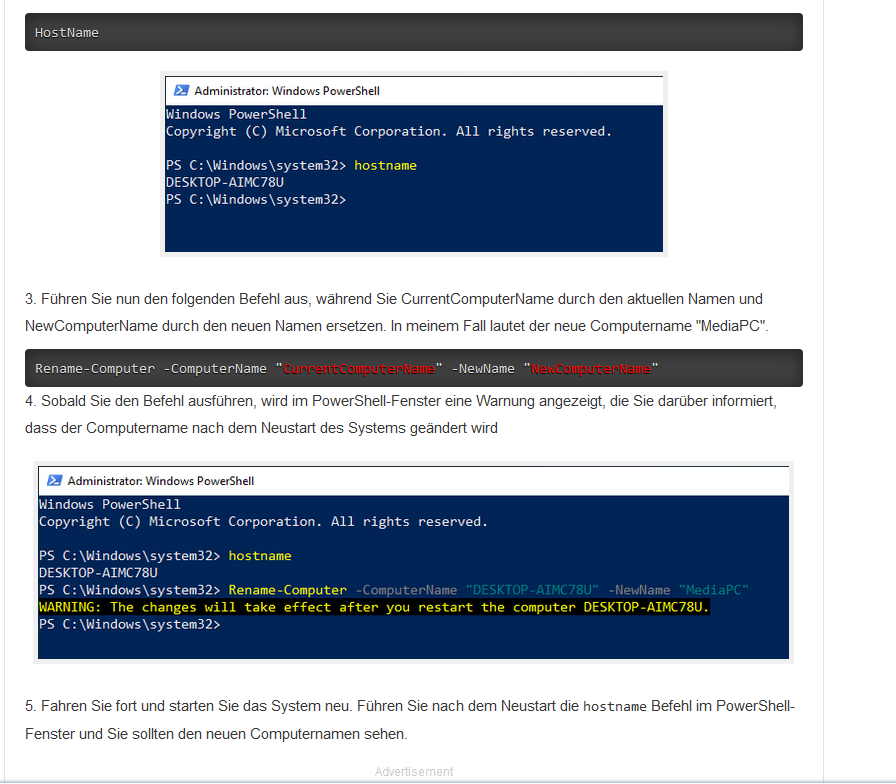Click the Copyright line in the first PowerShell screenshot

pyautogui.click(x=389, y=131)
